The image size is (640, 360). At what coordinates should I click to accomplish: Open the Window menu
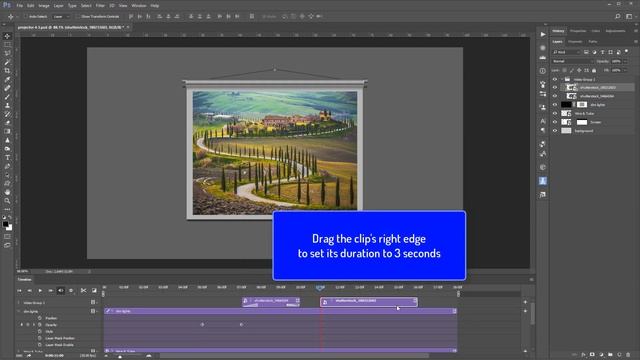(139, 6)
